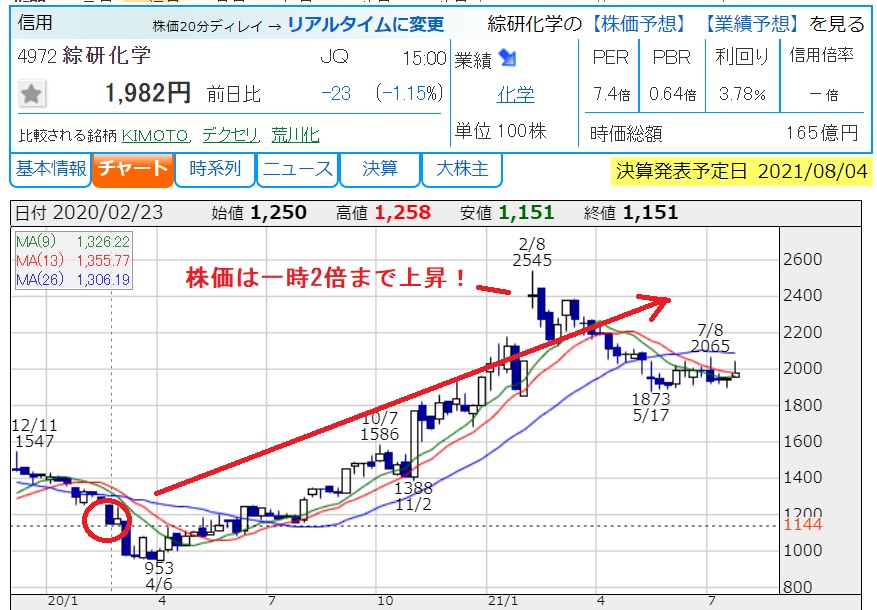The width and height of the screenshot is (877, 610).
Task: Click the 1144 price marker on axis
Action: pos(803,524)
